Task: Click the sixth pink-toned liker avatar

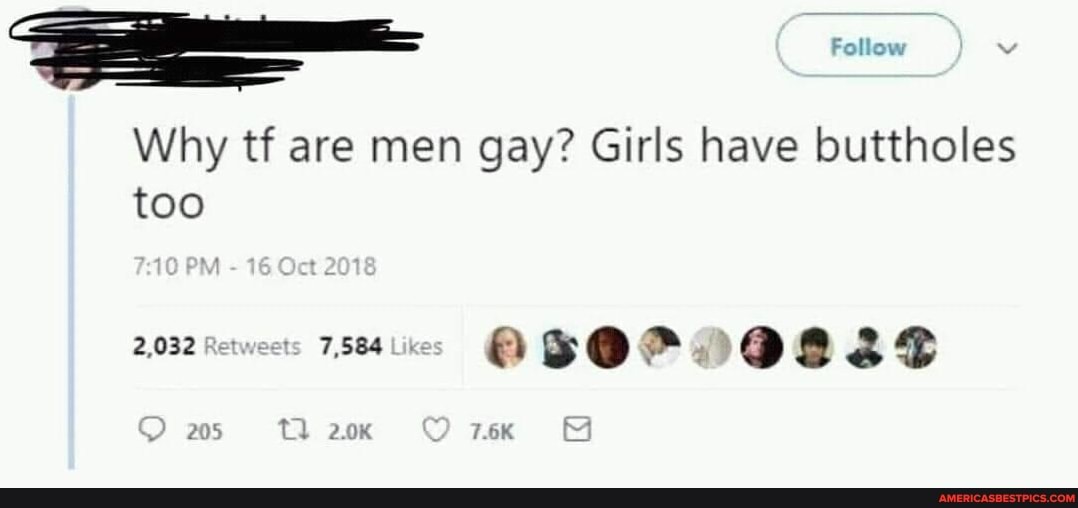Action: point(762,347)
